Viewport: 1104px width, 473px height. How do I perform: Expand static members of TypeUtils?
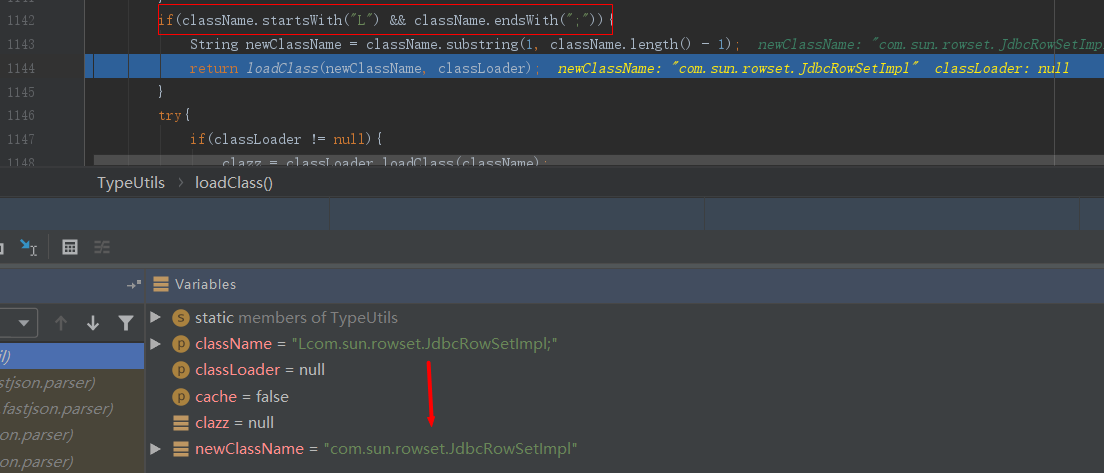[155, 318]
